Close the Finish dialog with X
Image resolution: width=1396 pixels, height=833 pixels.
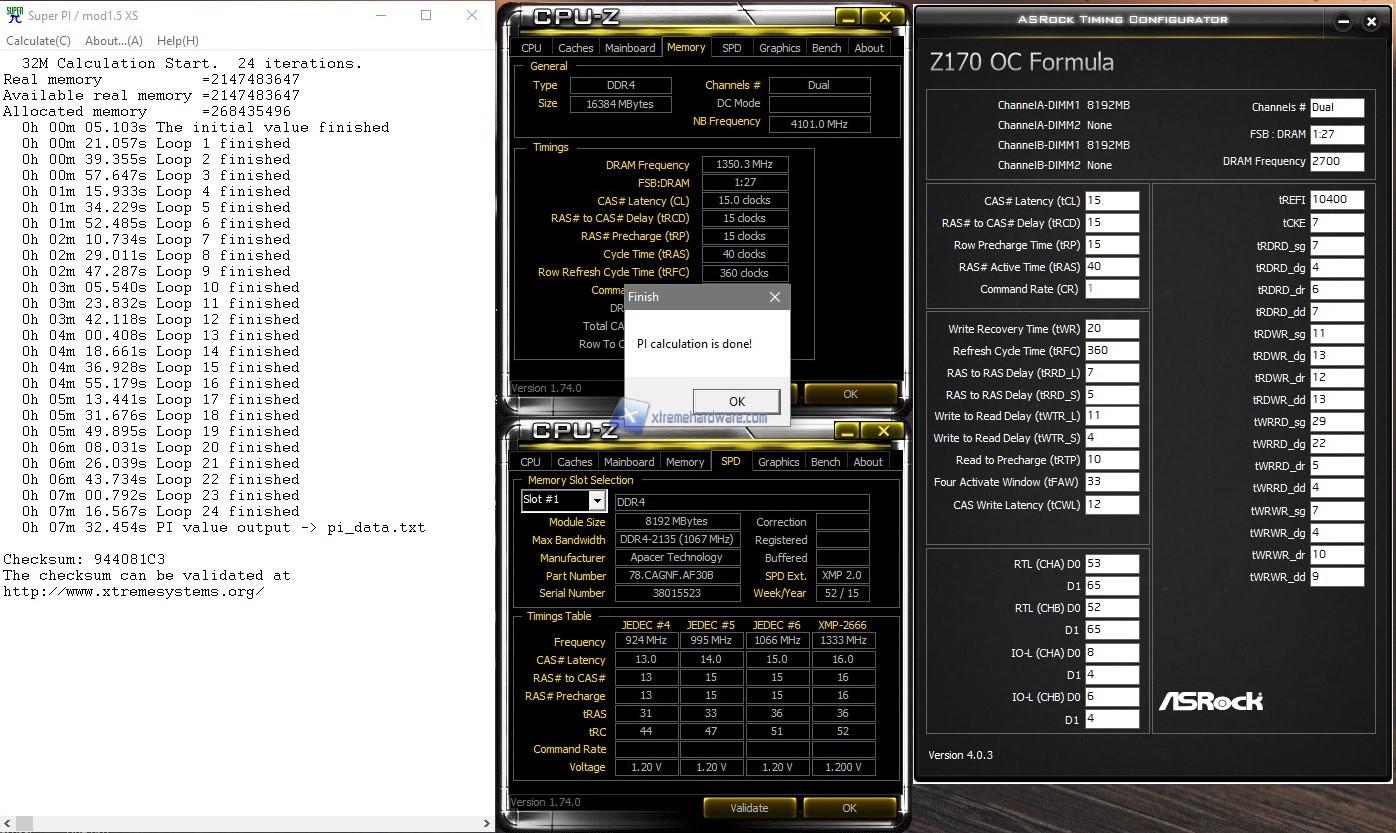(x=774, y=297)
